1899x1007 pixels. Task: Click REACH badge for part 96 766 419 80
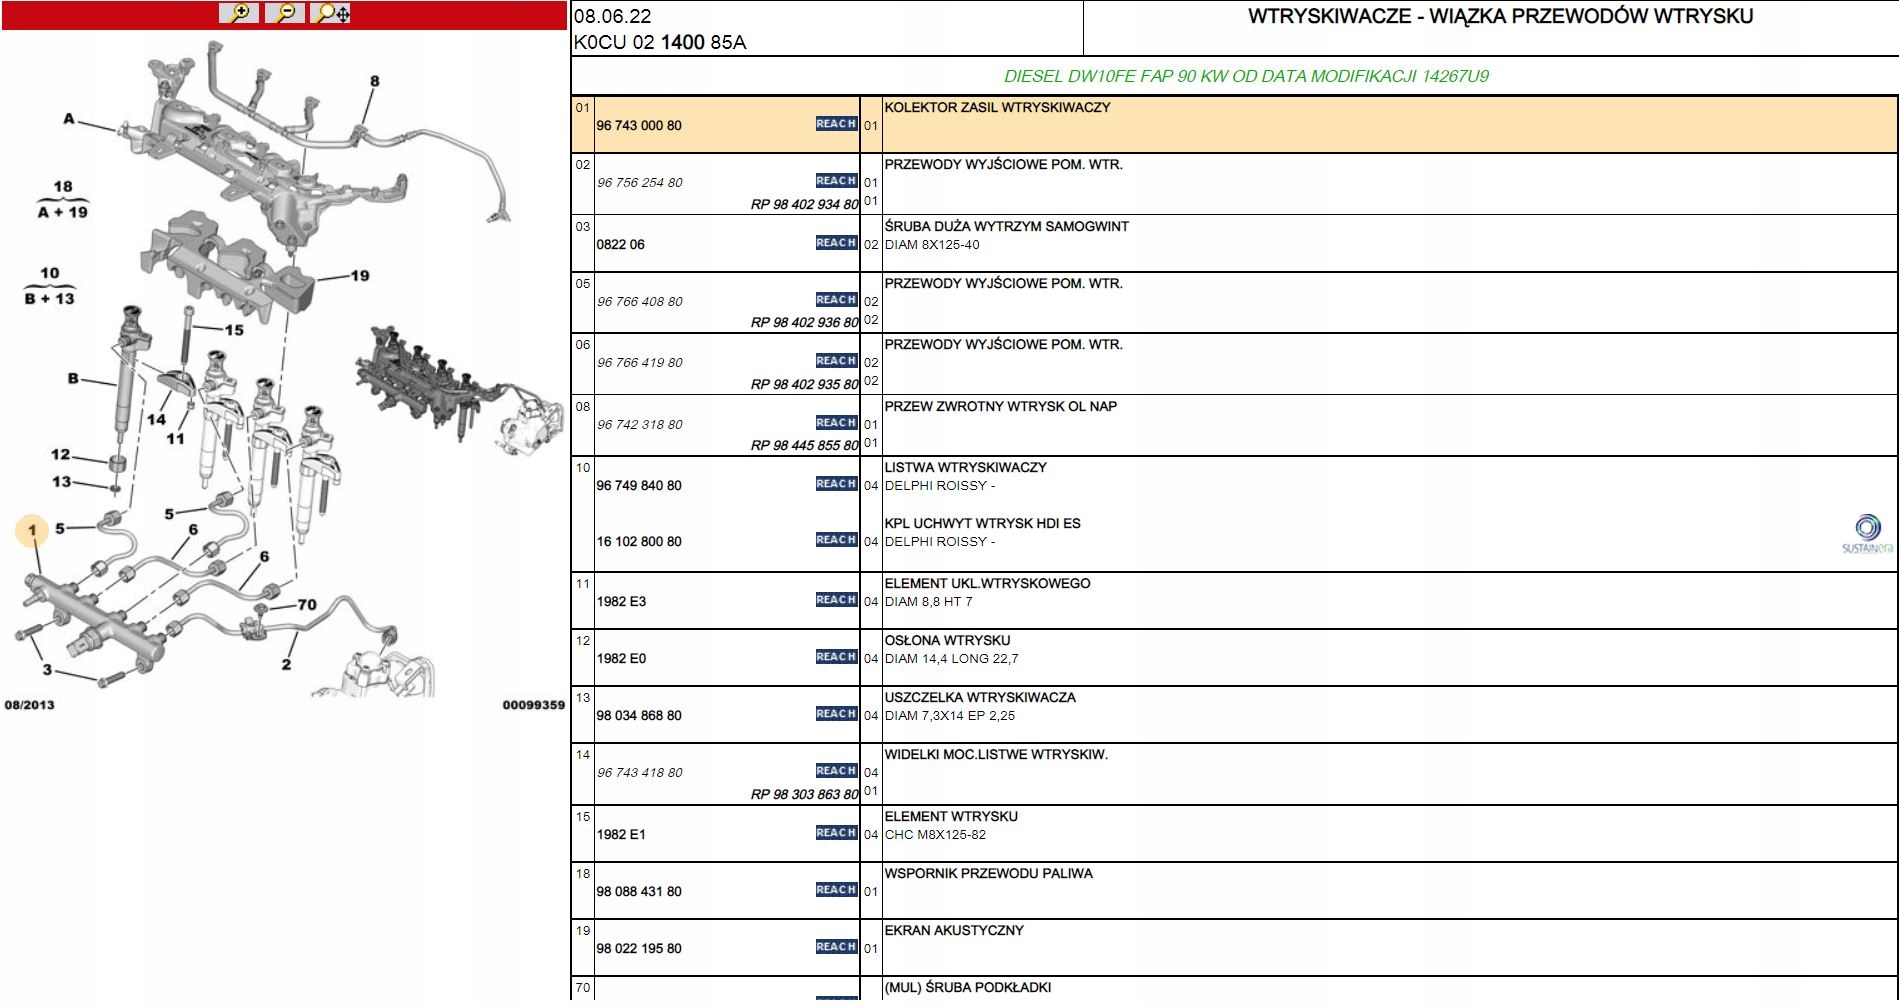point(836,361)
